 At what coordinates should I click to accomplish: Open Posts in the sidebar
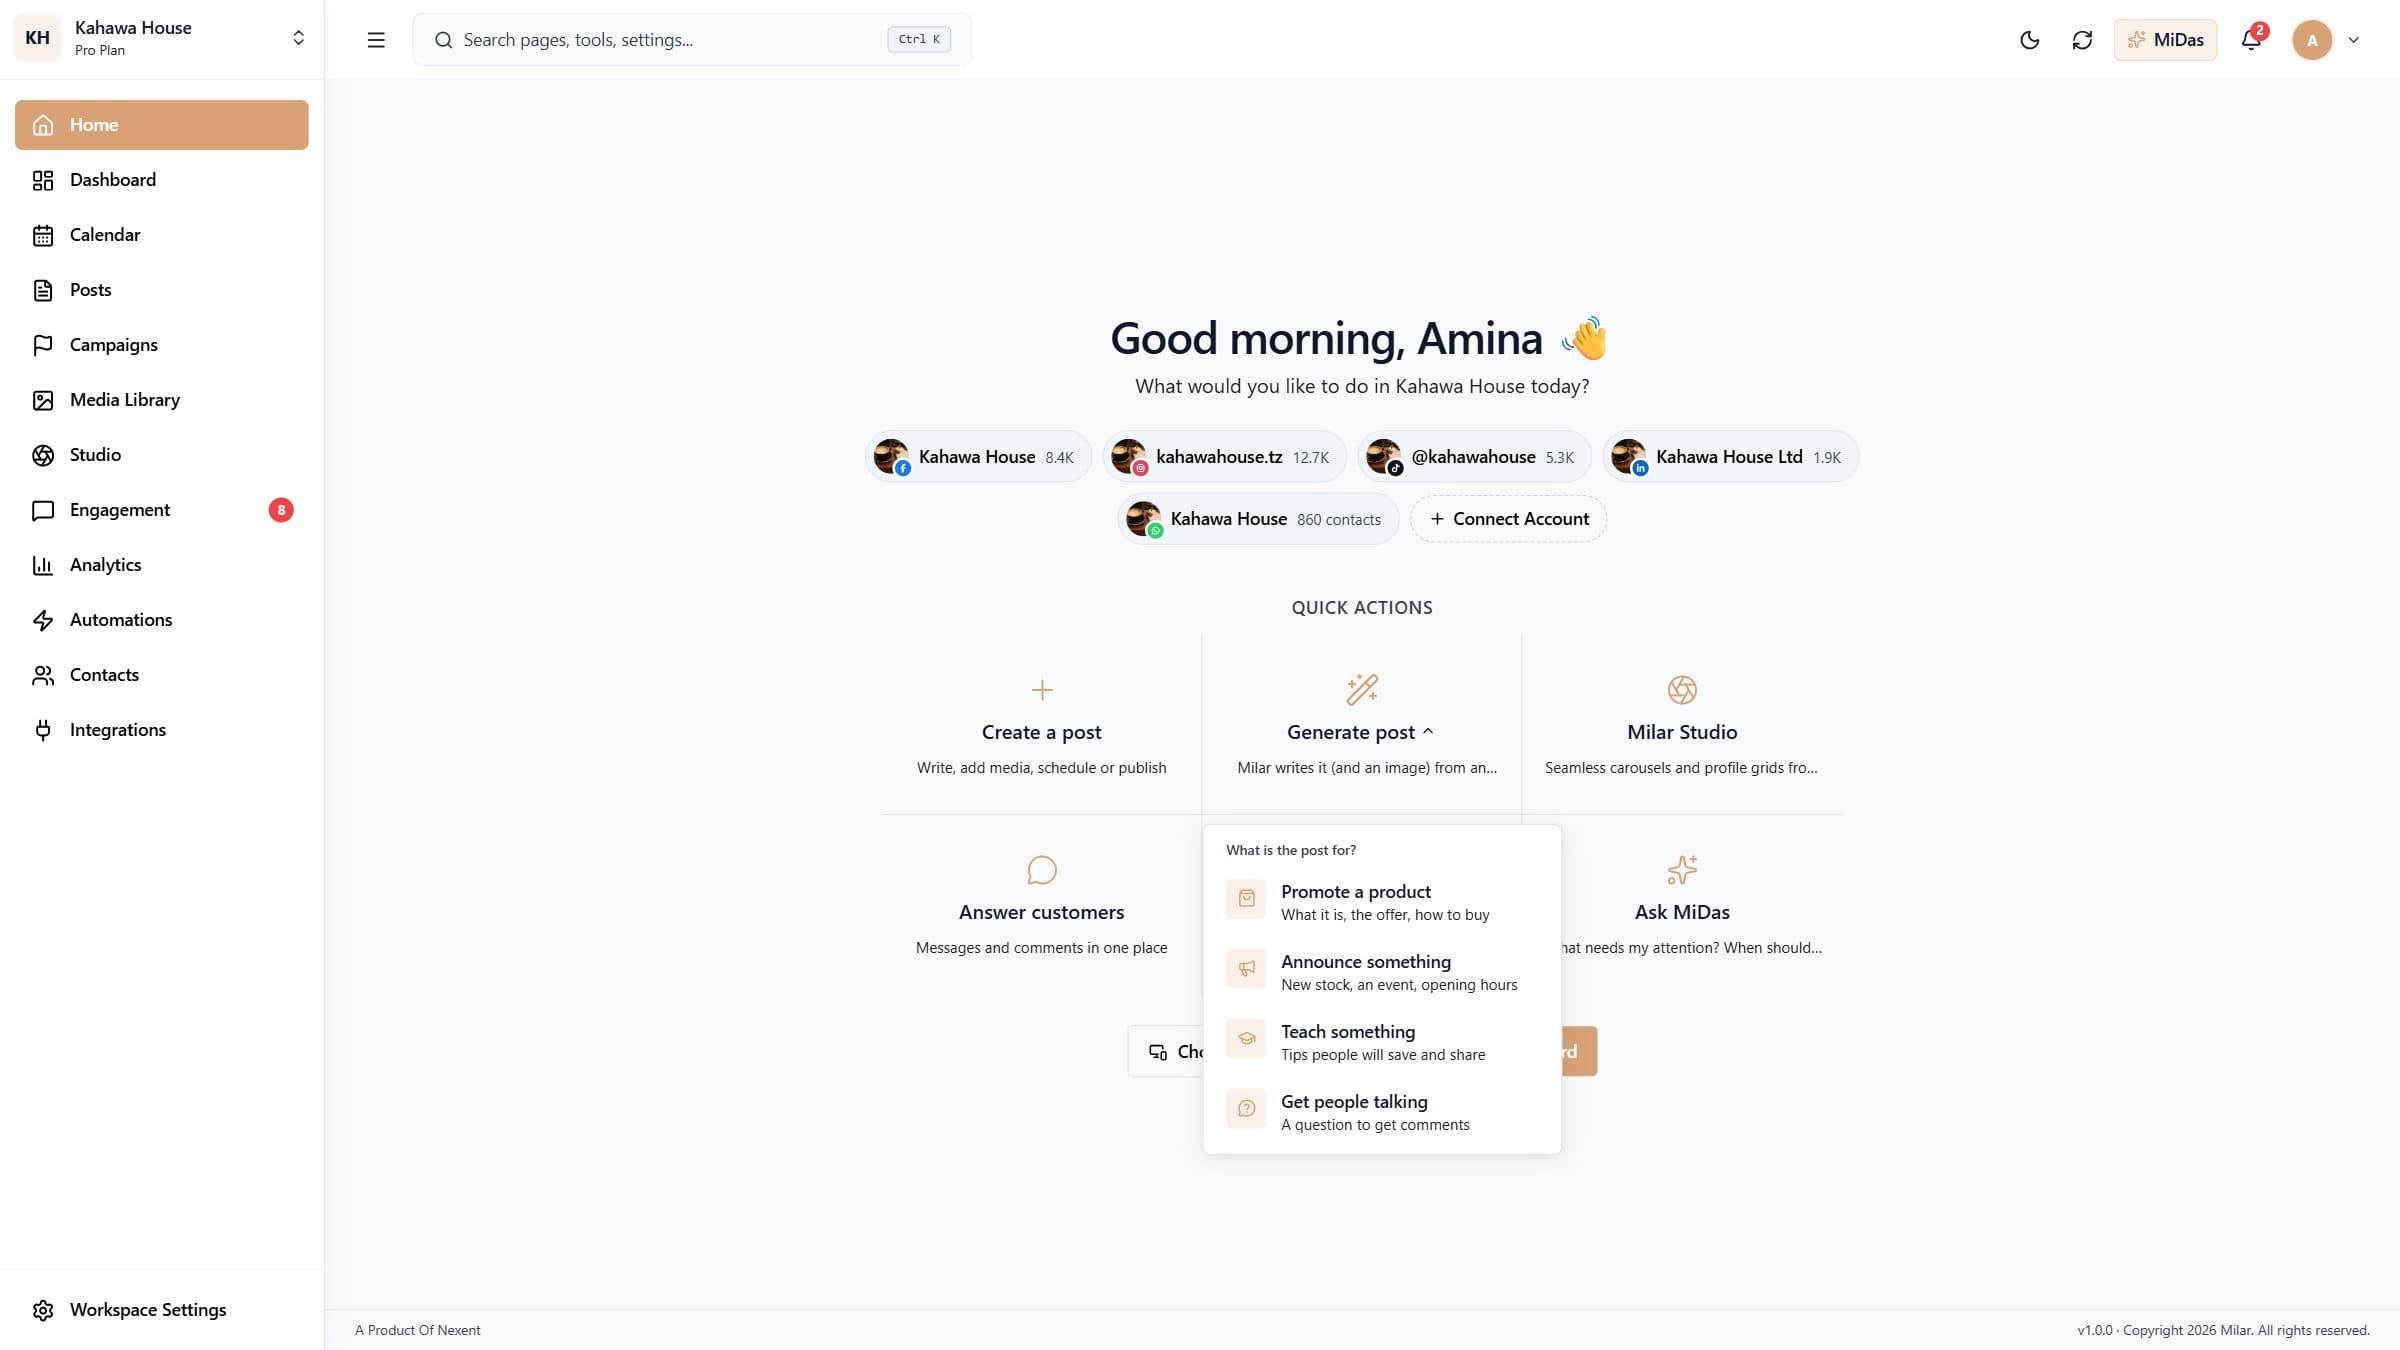[161, 290]
